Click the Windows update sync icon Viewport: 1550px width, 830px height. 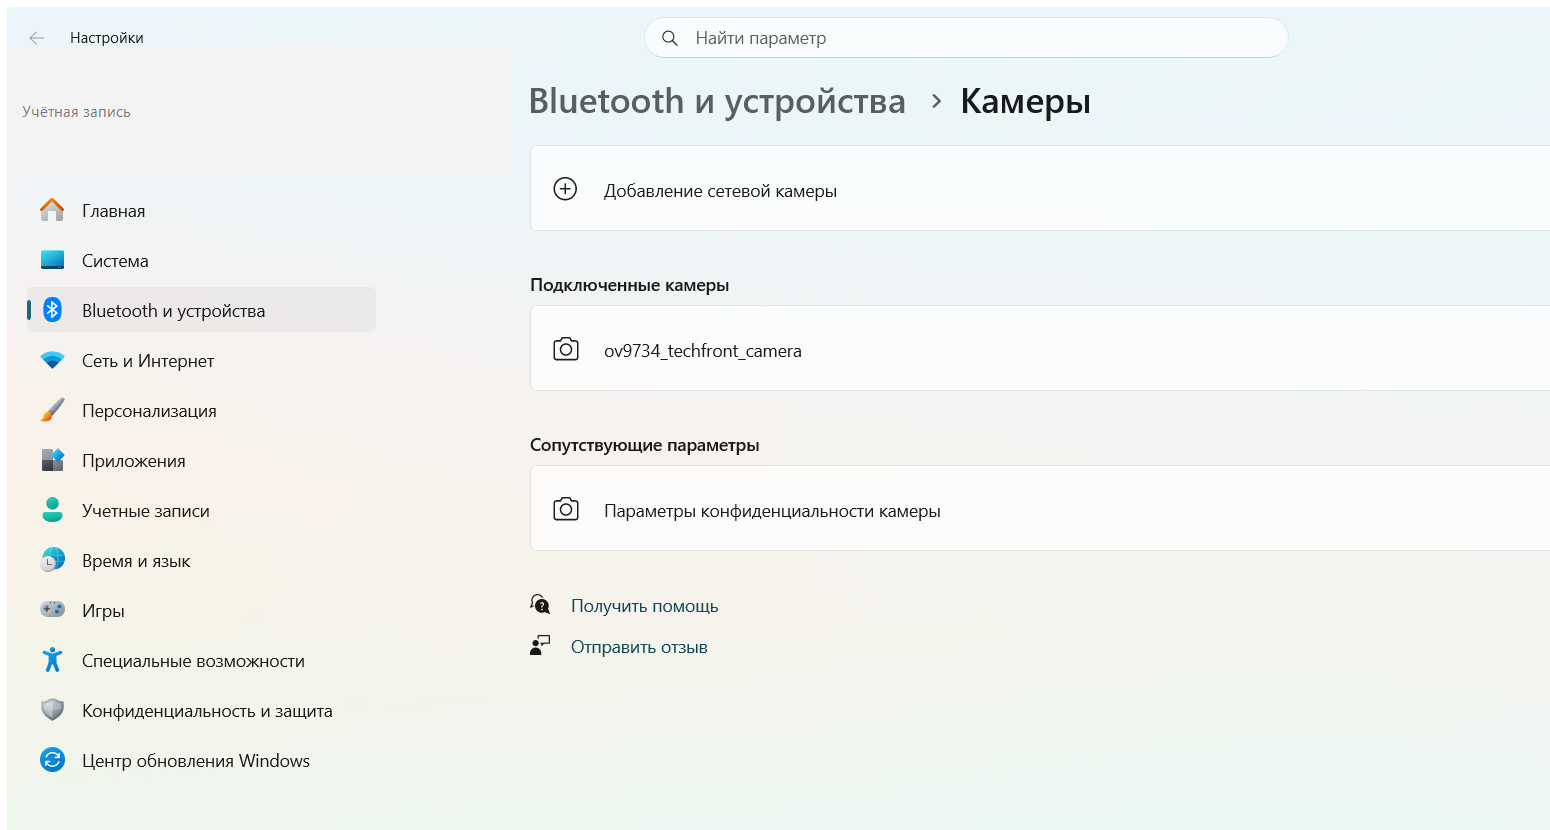tap(52, 760)
